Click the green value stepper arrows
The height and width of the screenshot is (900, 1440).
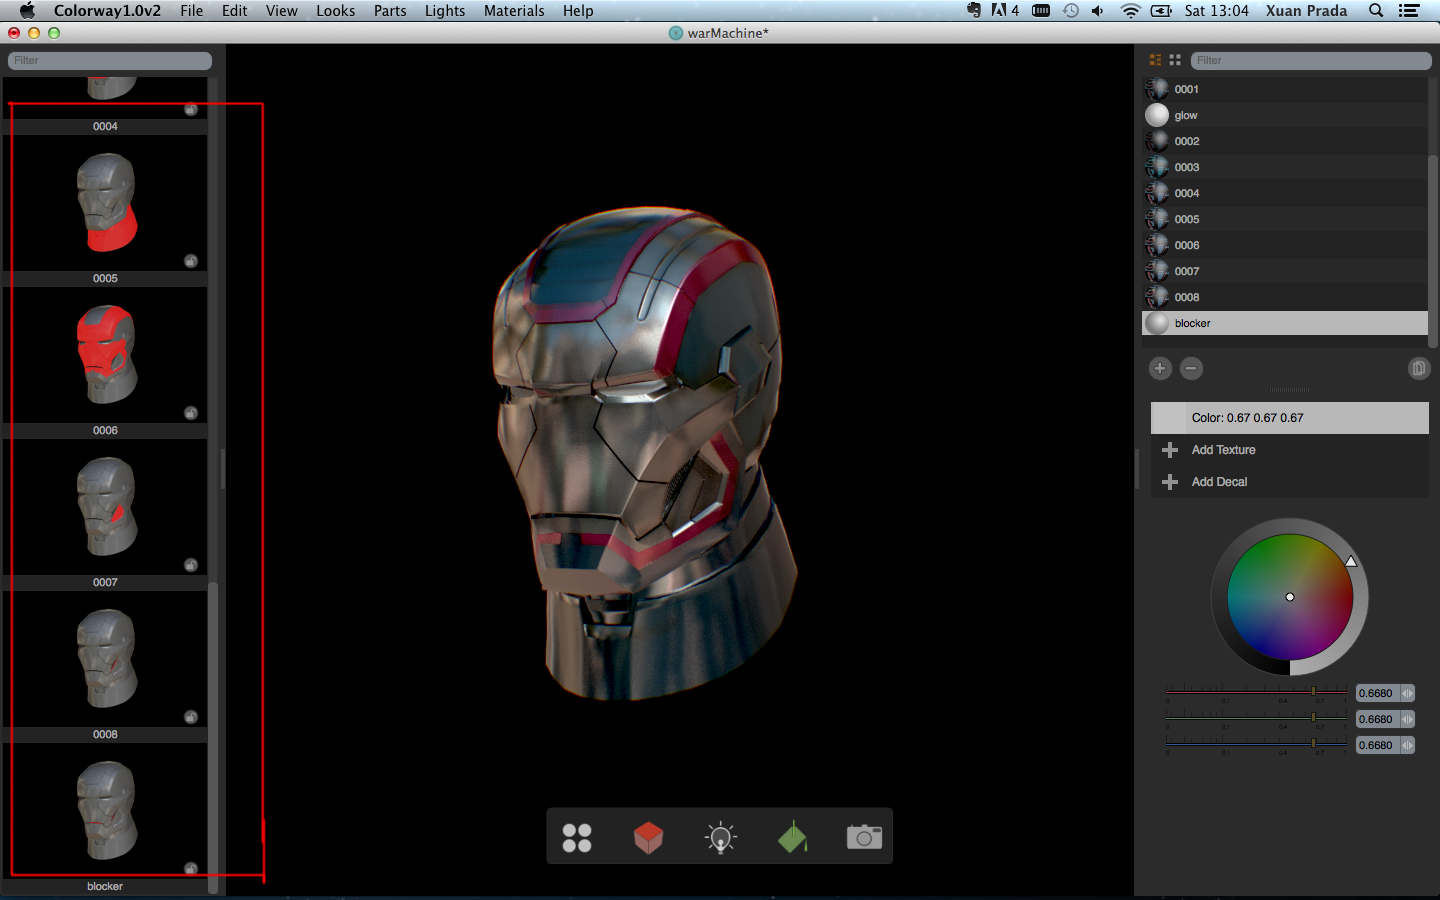1407,719
